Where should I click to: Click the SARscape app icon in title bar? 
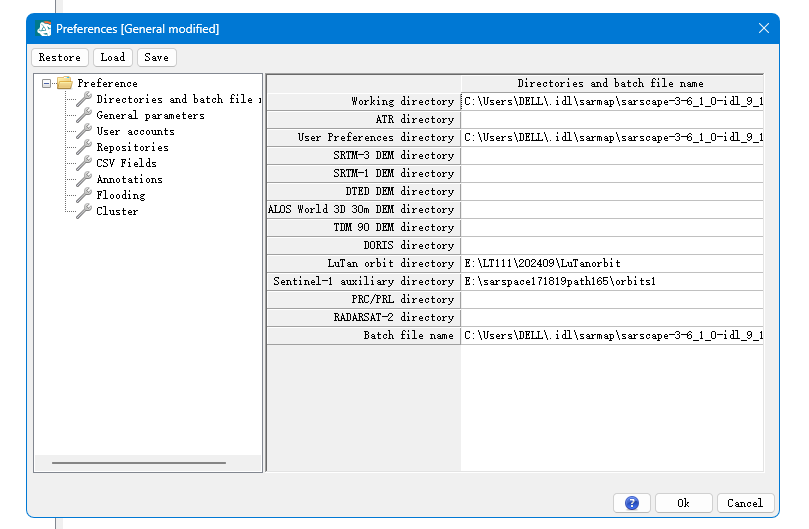tap(44, 28)
